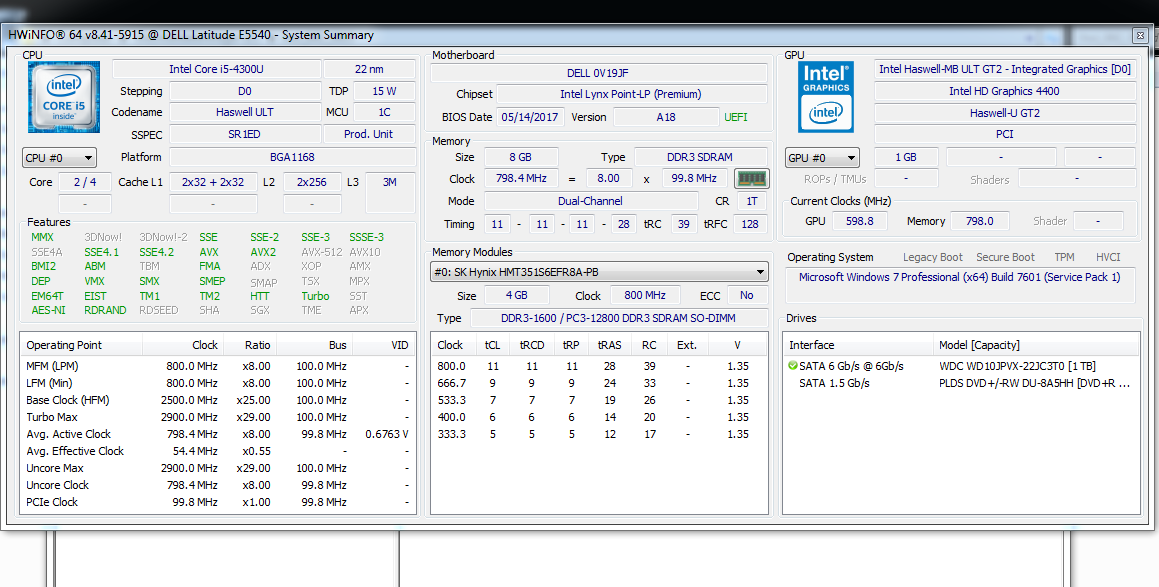
Task: Click the Windows 7 Professional OS link
Action: [959, 277]
